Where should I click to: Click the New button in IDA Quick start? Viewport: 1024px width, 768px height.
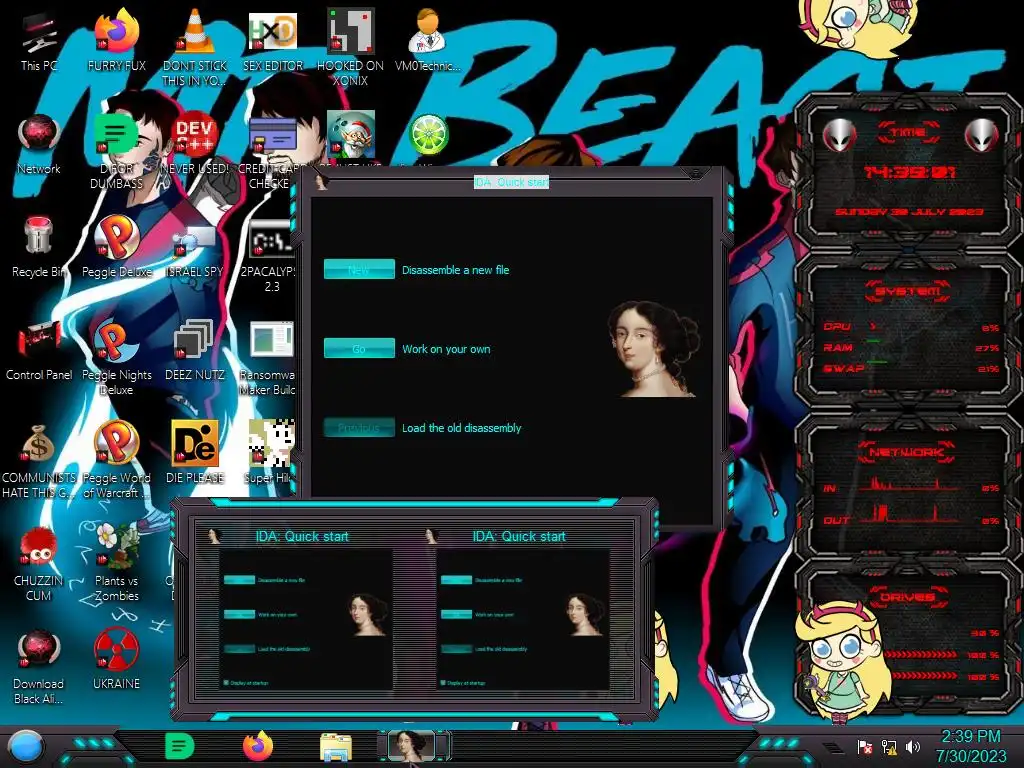pos(359,269)
